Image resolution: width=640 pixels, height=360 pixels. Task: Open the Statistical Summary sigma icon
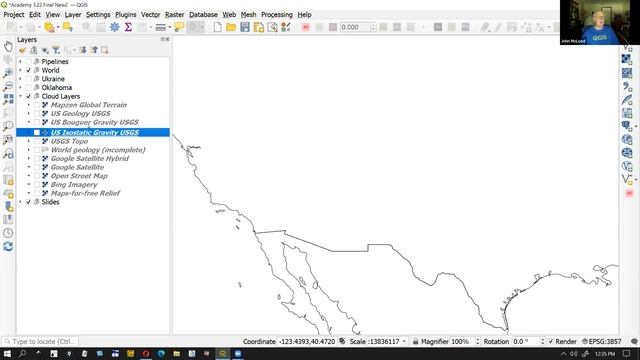pos(128,27)
